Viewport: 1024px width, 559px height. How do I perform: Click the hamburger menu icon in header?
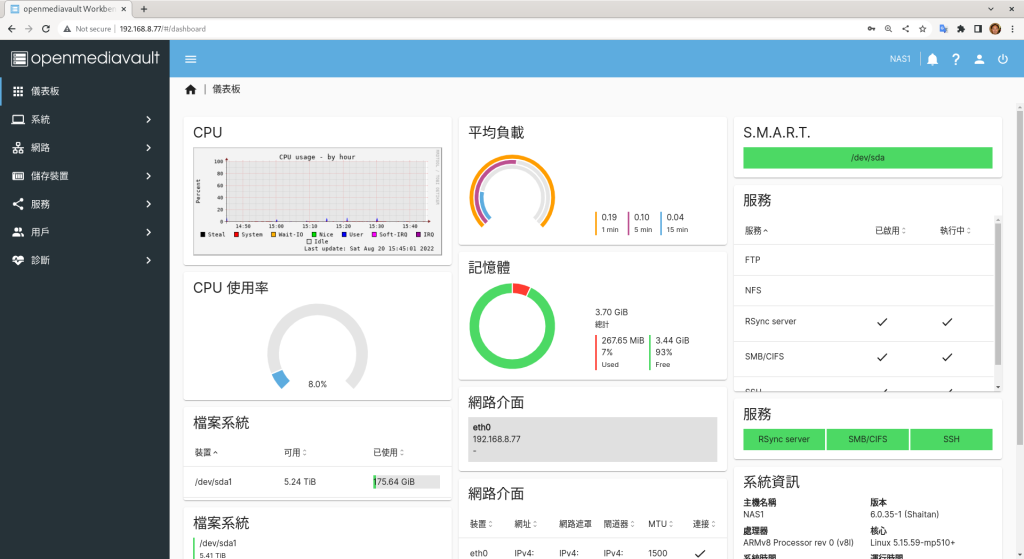point(190,59)
